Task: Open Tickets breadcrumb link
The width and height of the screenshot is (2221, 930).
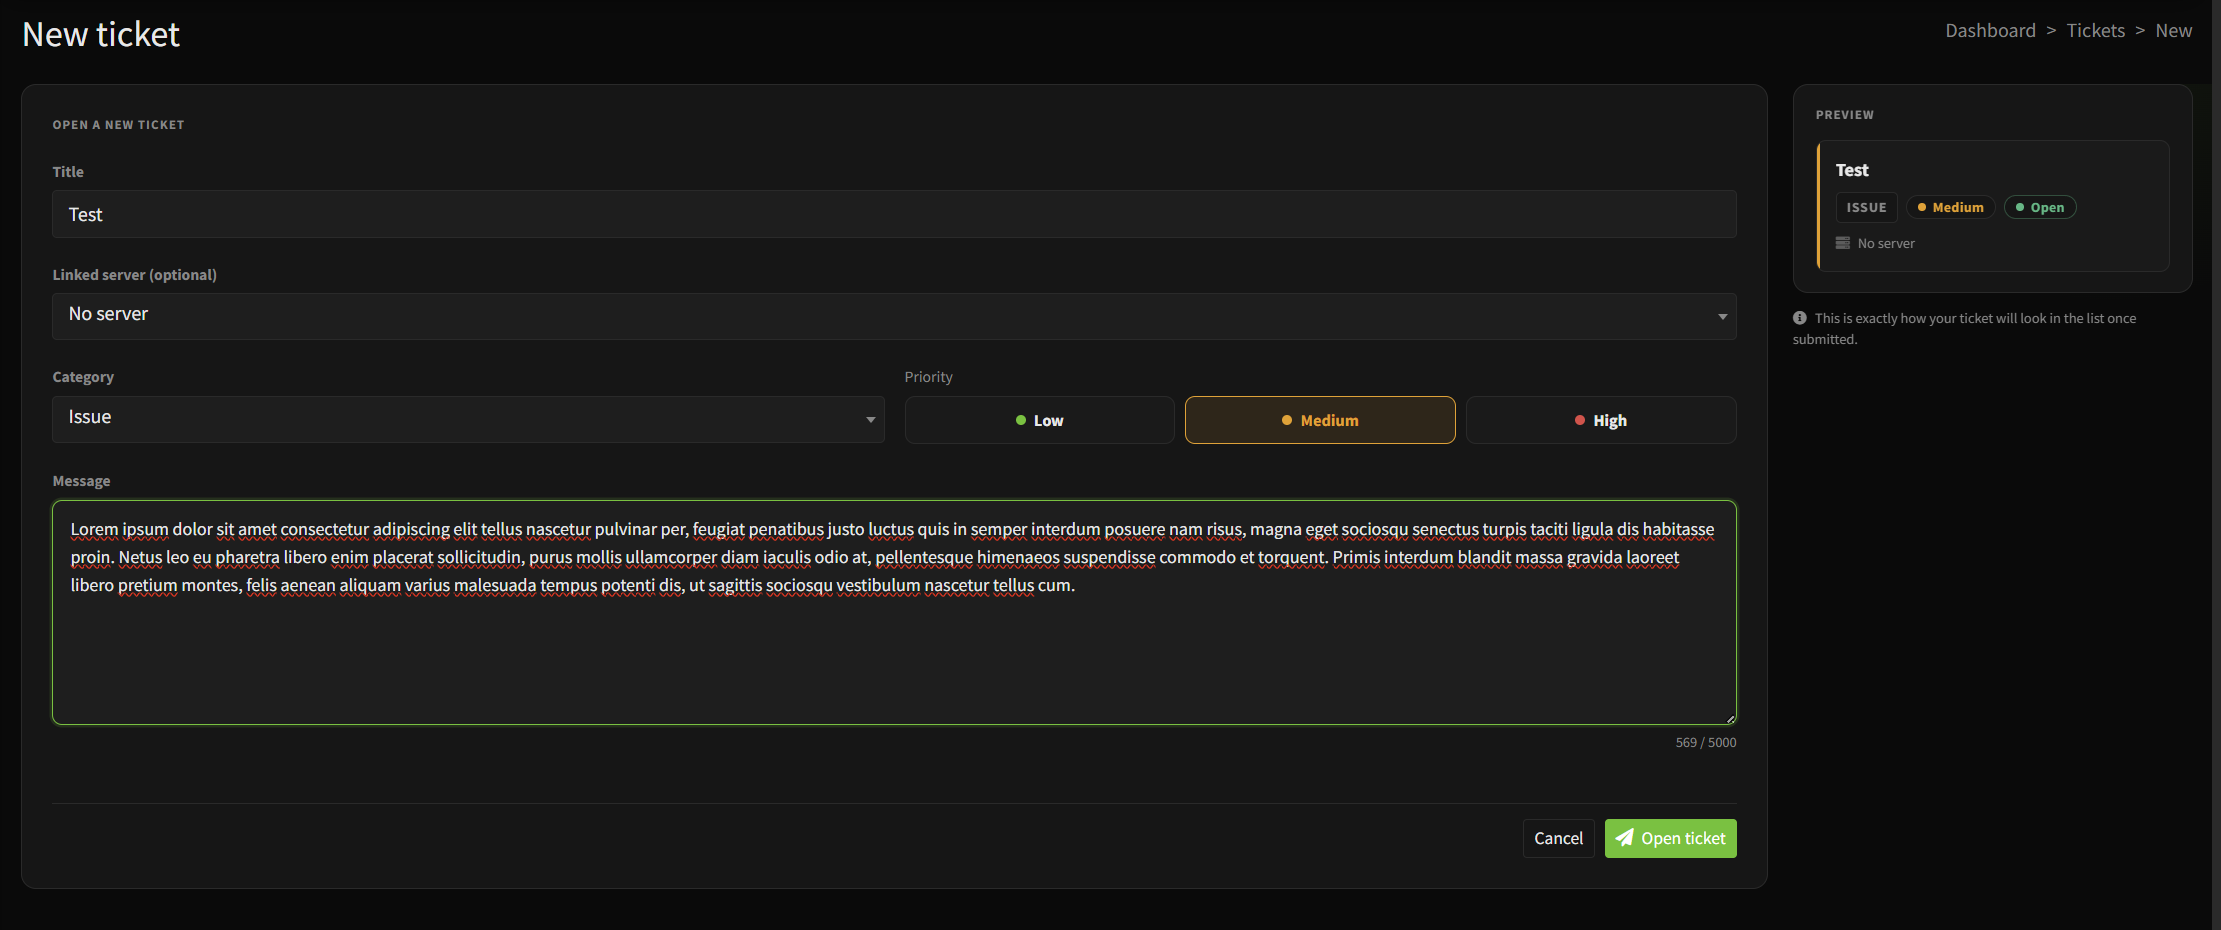Action: [x=2095, y=31]
